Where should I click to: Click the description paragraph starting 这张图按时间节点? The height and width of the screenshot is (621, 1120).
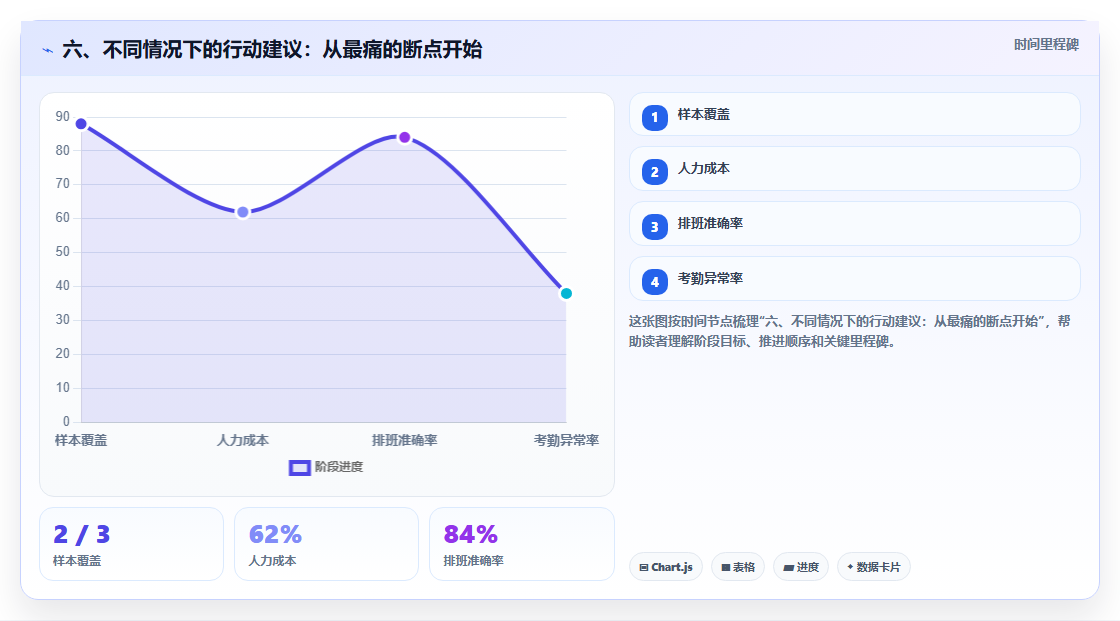pyautogui.click(x=849, y=332)
